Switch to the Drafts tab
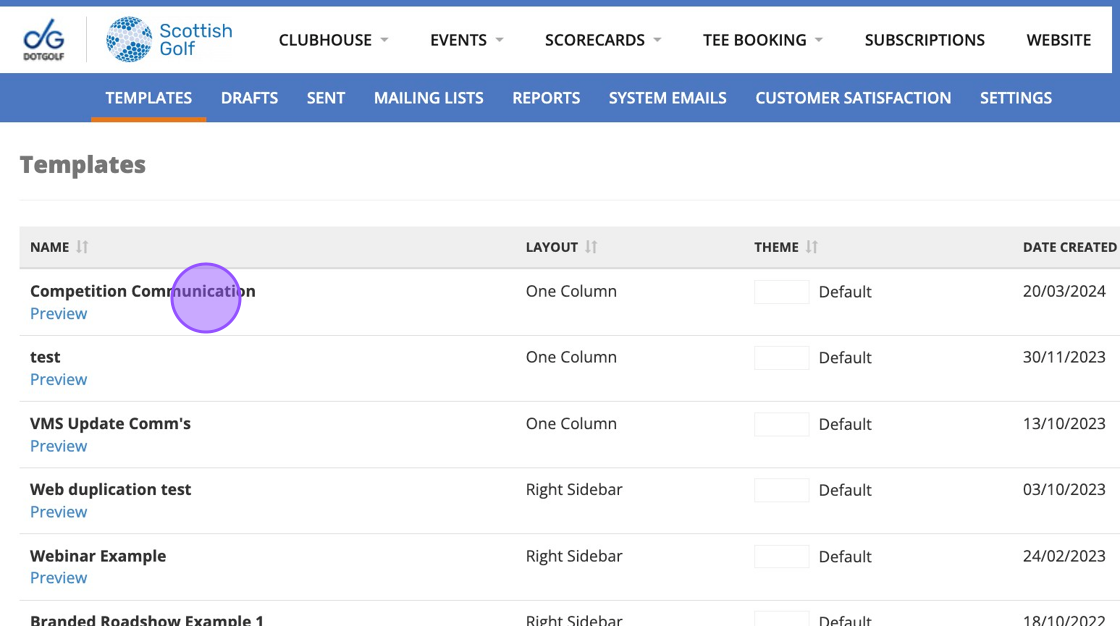 [x=249, y=98]
